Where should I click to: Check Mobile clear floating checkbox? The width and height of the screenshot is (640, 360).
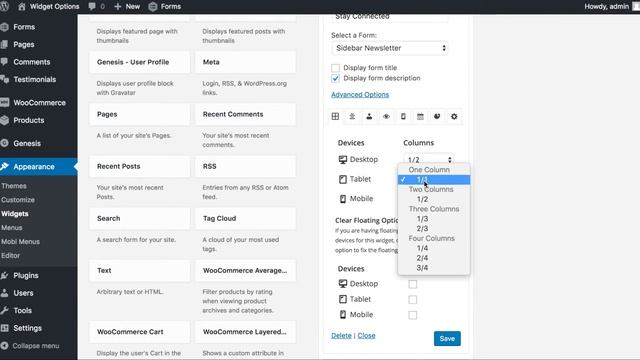(x=413, y=315)
